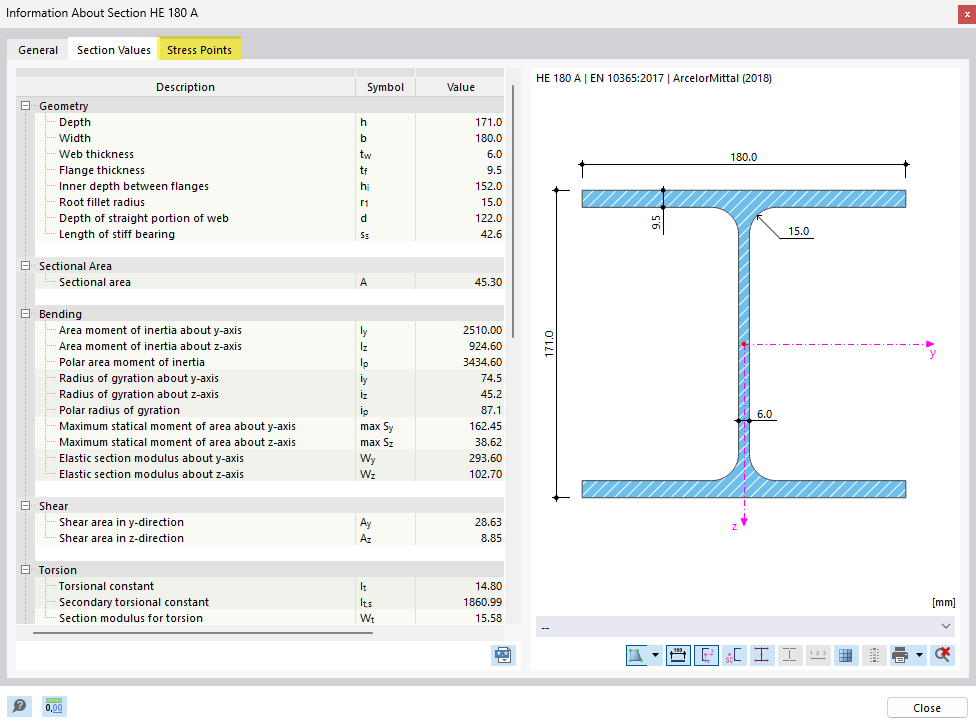The image size is (976, 726).
Task: Select the Polar radius of gyration row
Action: coord(269,410)
